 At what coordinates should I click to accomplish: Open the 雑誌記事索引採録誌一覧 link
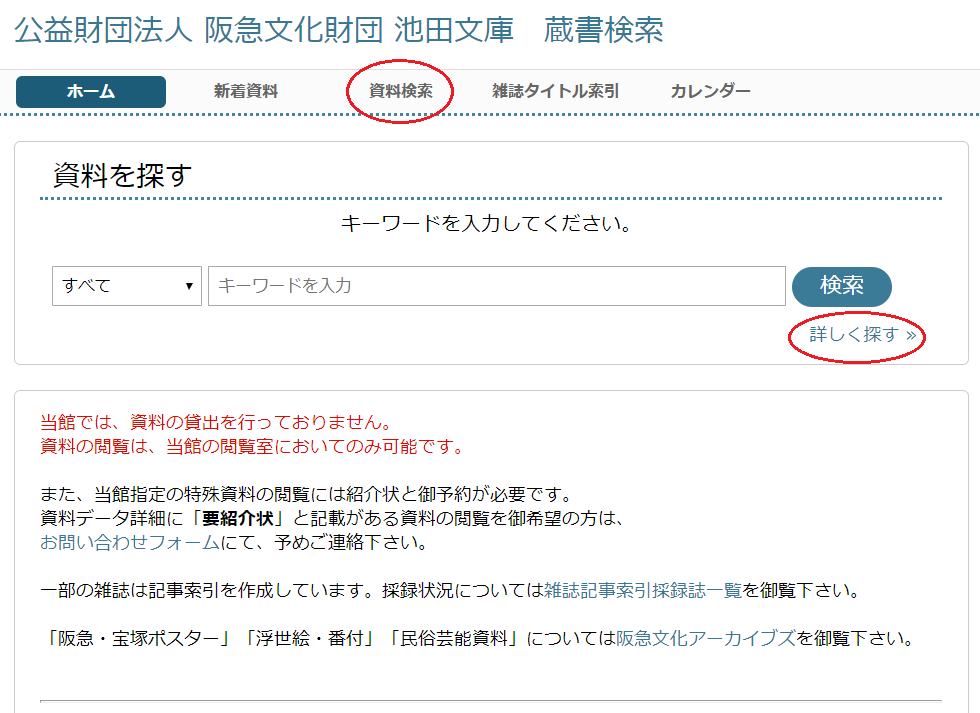point(642,591)
